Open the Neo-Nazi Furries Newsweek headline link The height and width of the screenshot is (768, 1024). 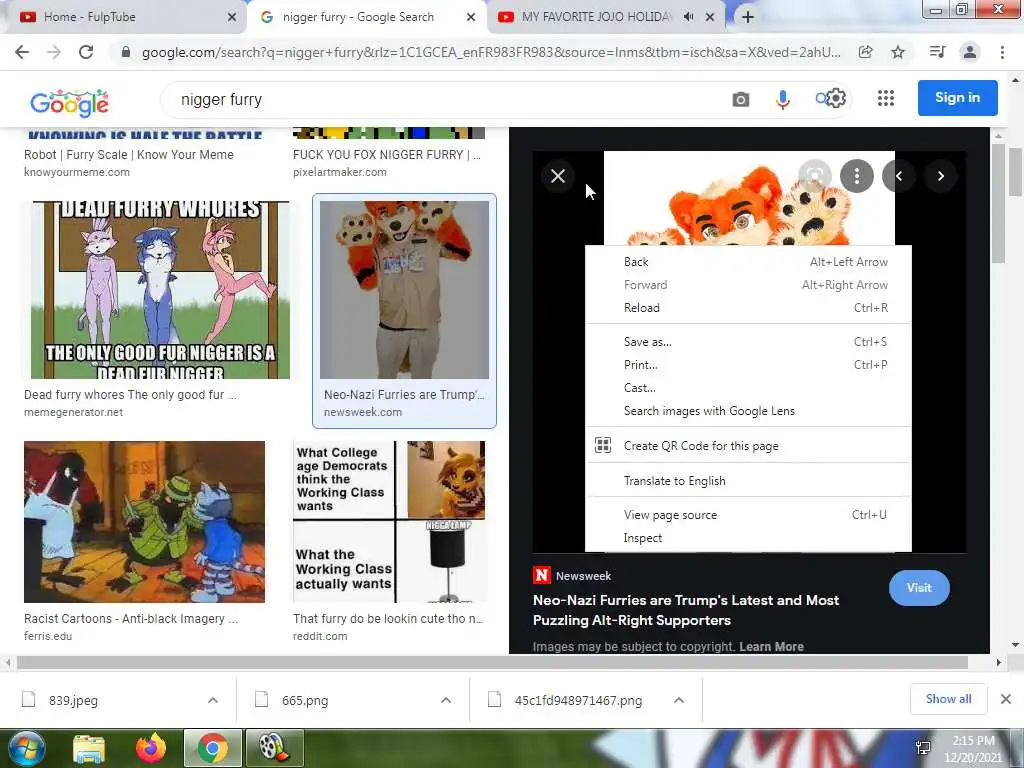(686, 610)
